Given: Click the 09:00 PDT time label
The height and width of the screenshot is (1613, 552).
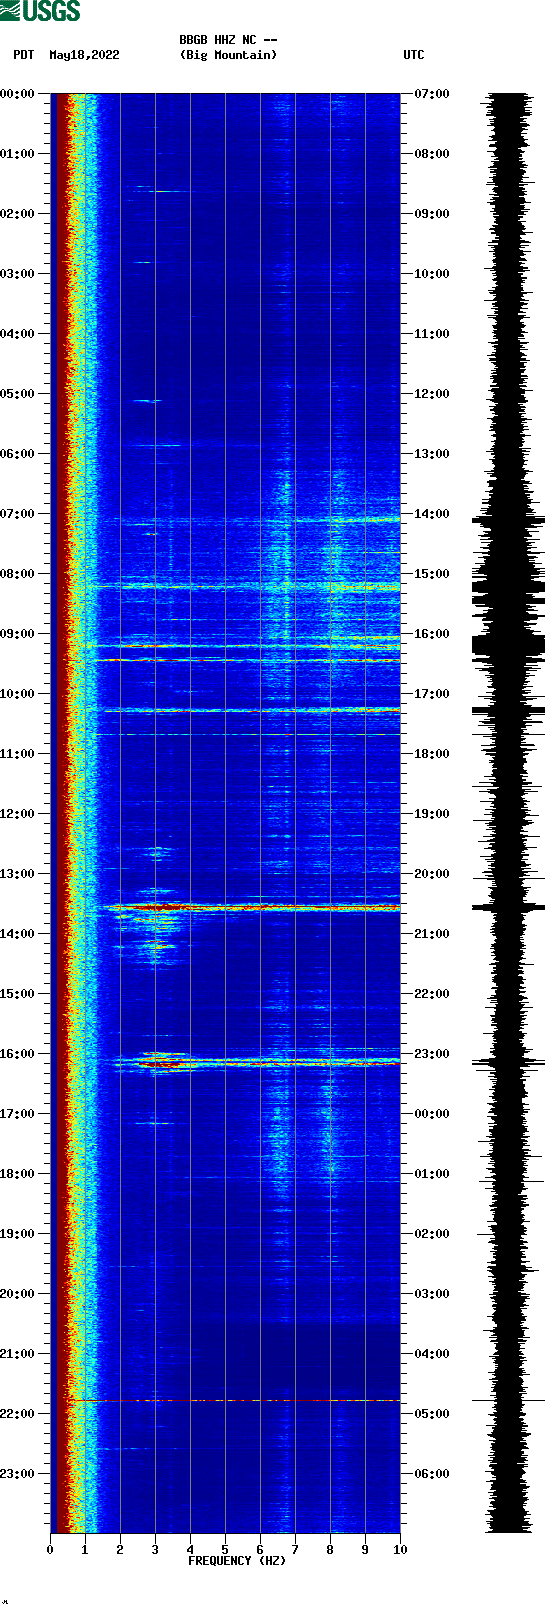Looking at the screenshot, I should [x=18, y=634].
